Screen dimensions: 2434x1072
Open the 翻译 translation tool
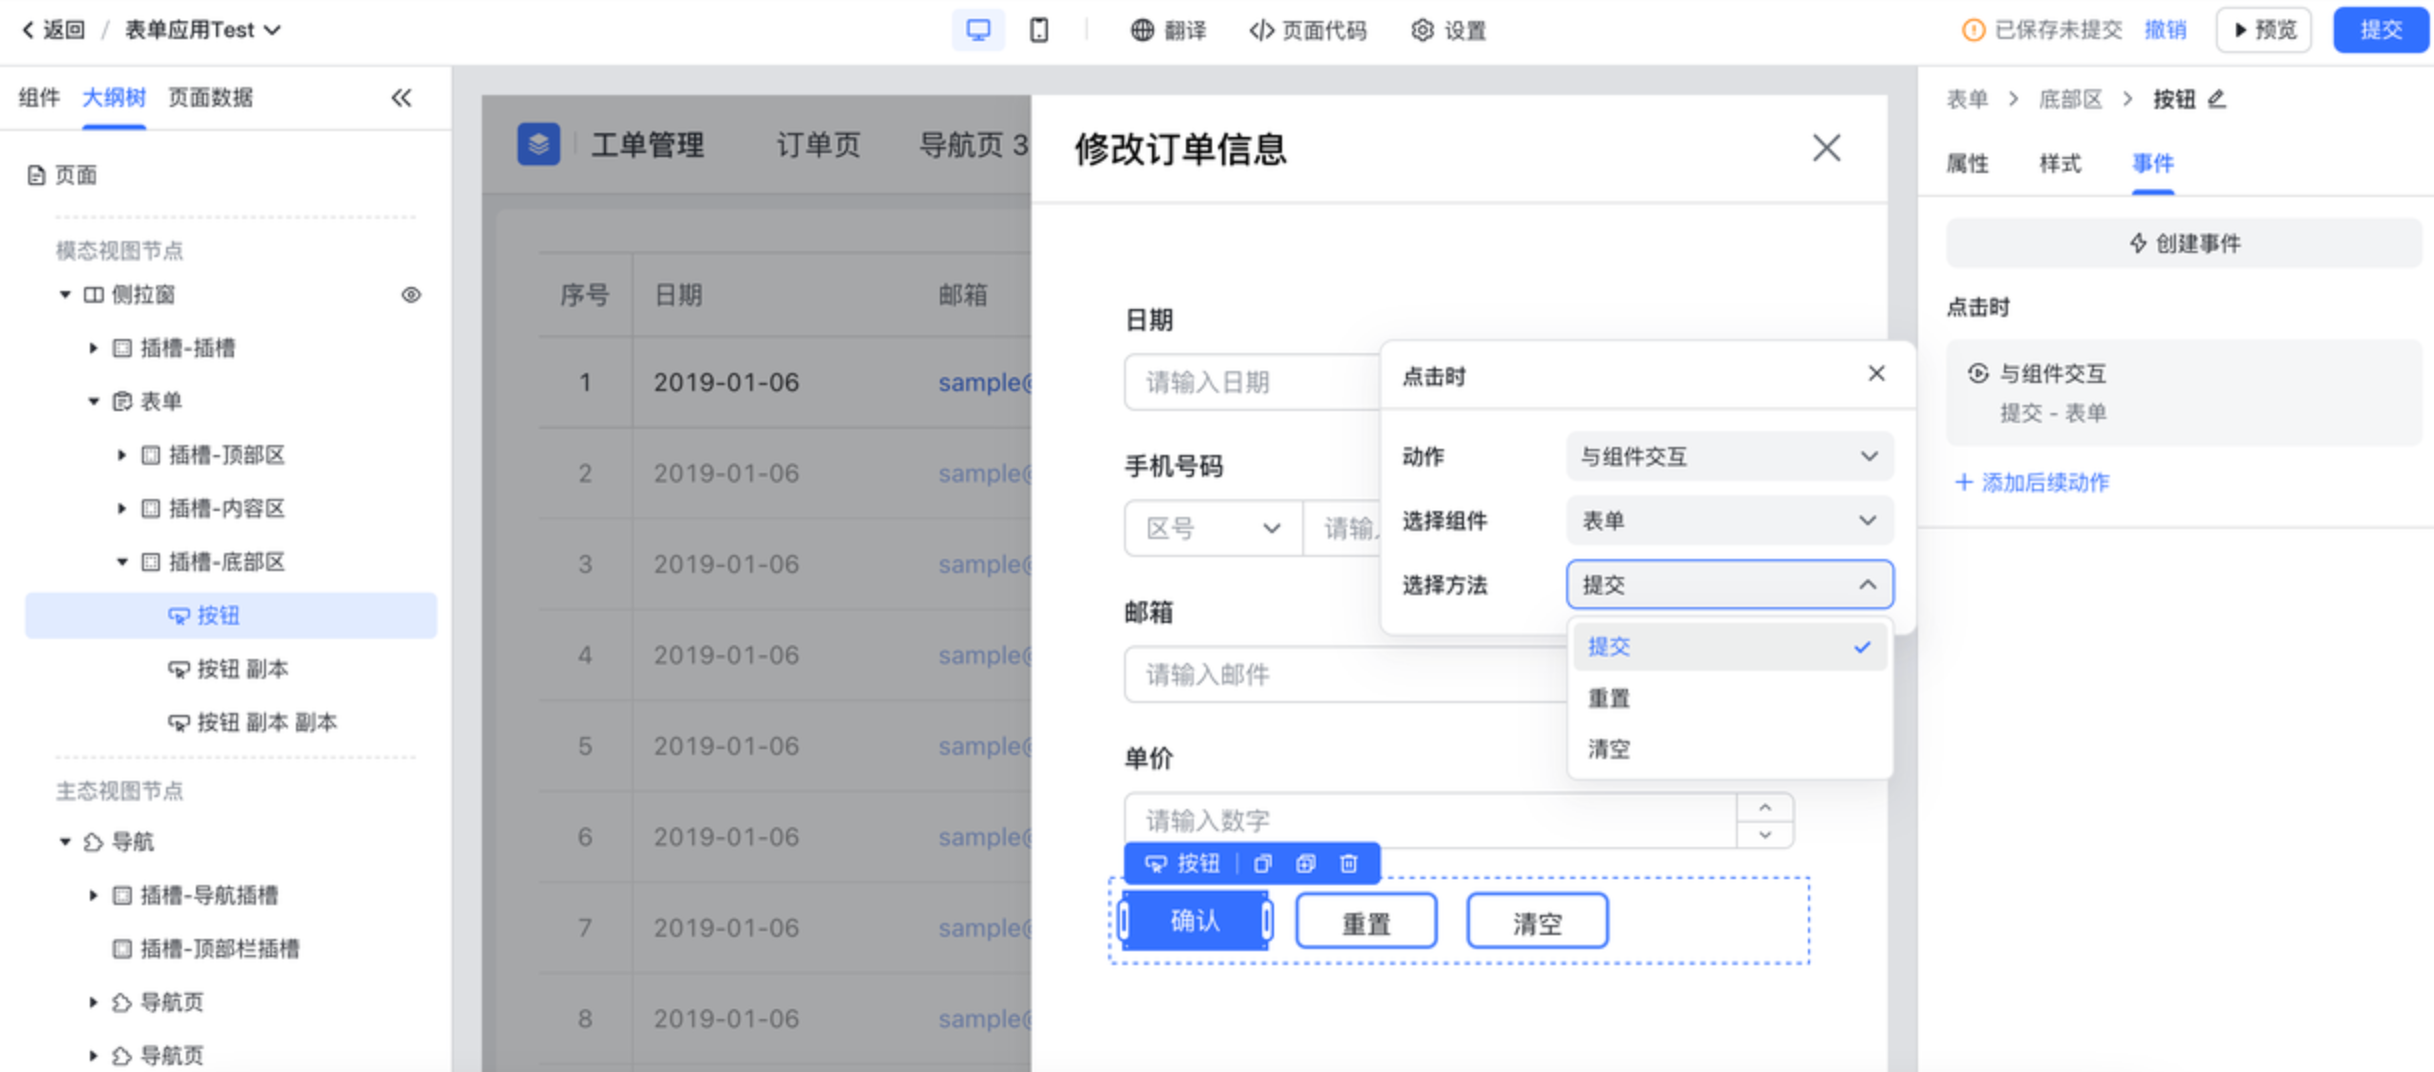pos(1169,31)
